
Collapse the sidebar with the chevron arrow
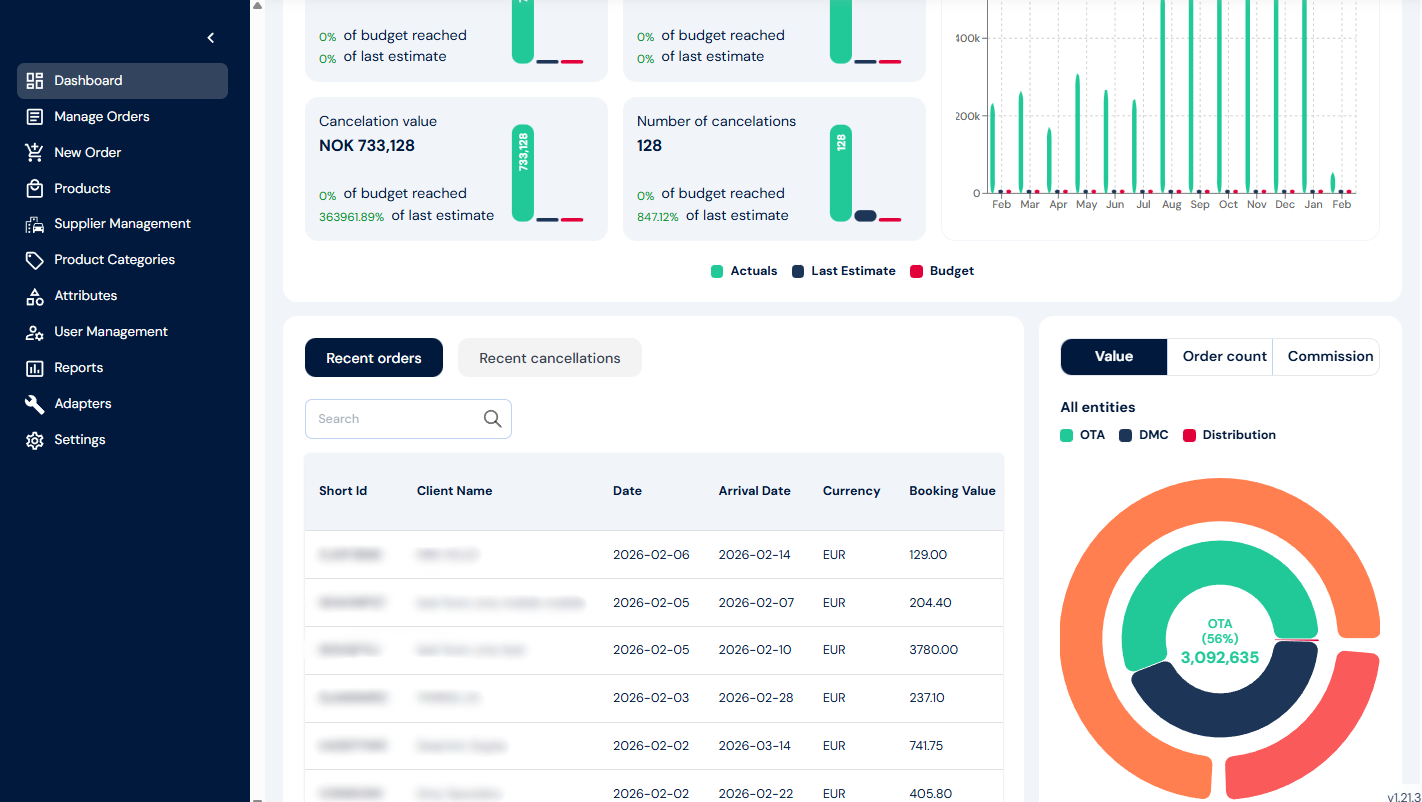point(211,38)
